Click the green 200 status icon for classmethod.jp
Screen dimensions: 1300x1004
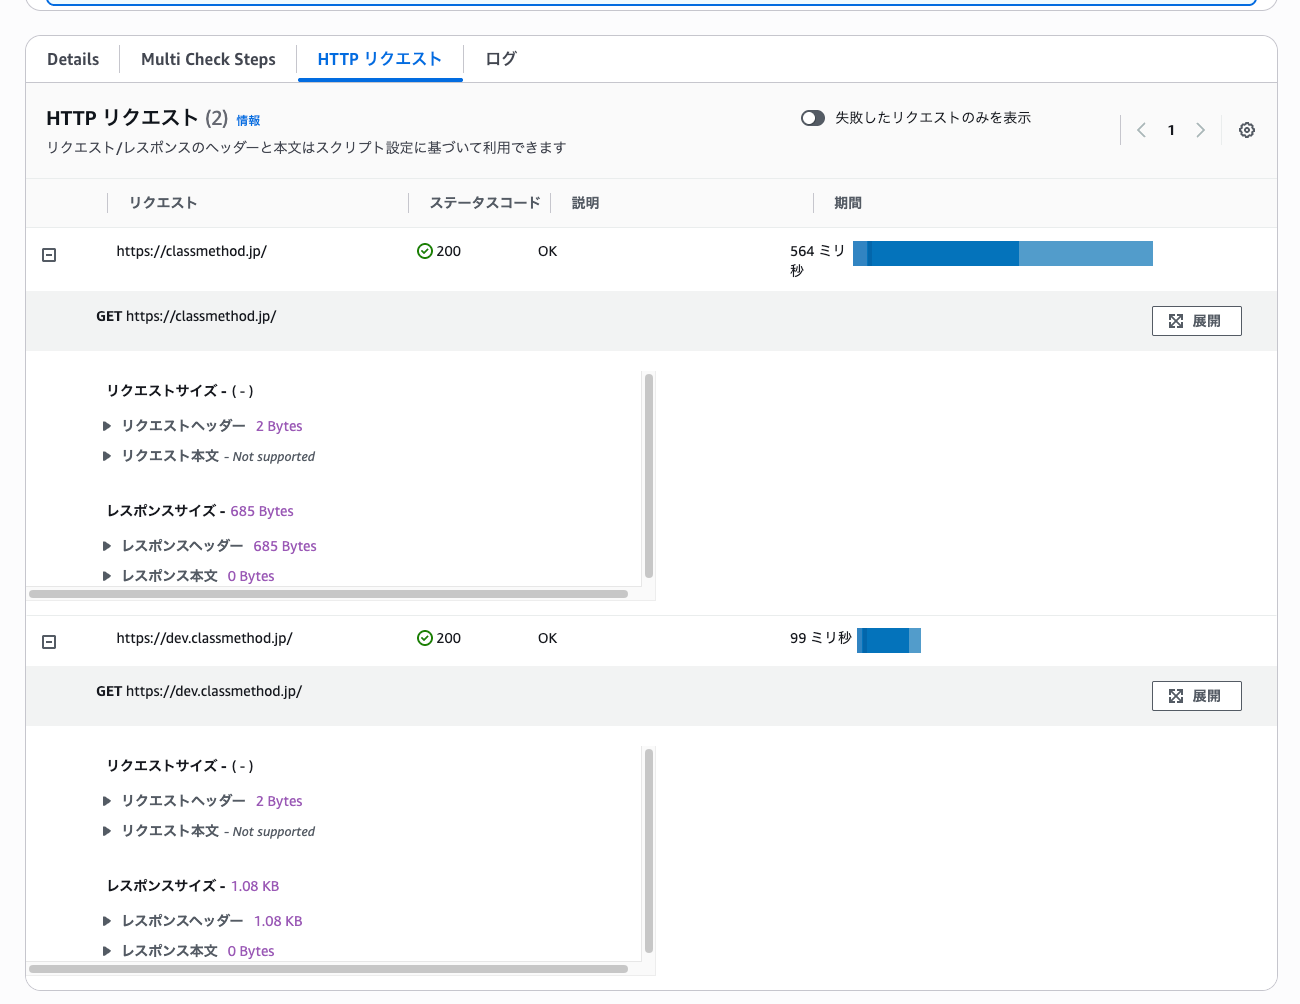tap(424, 251)
